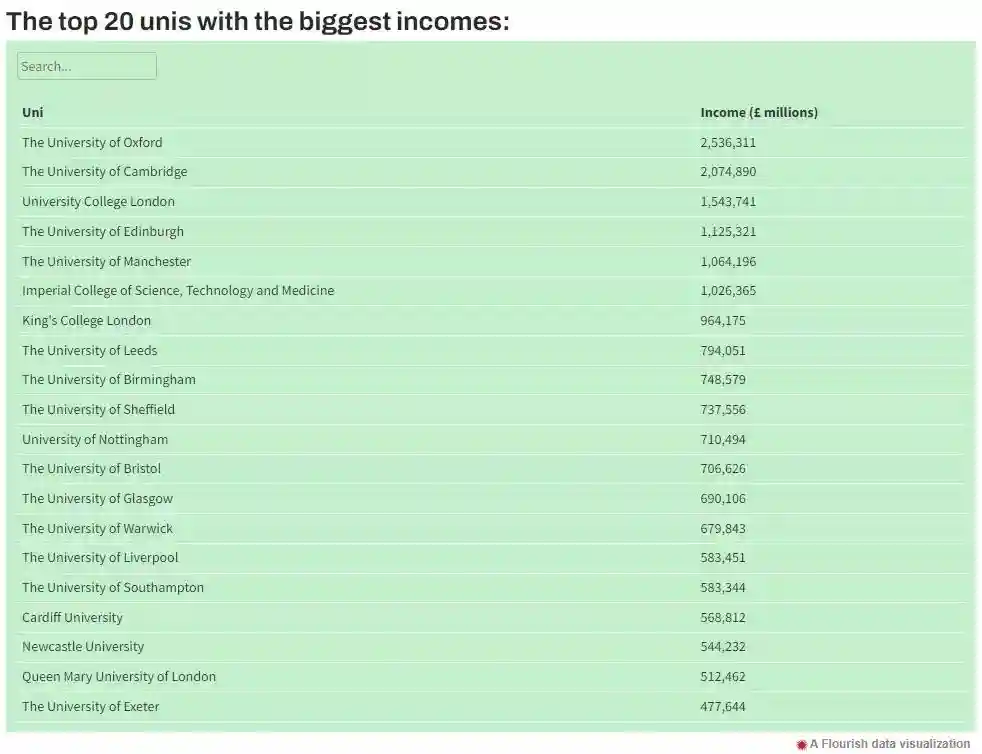Click Glasgow's income value 690,106
This screenshot has height=754, width=982.
[x=722, y=498]
